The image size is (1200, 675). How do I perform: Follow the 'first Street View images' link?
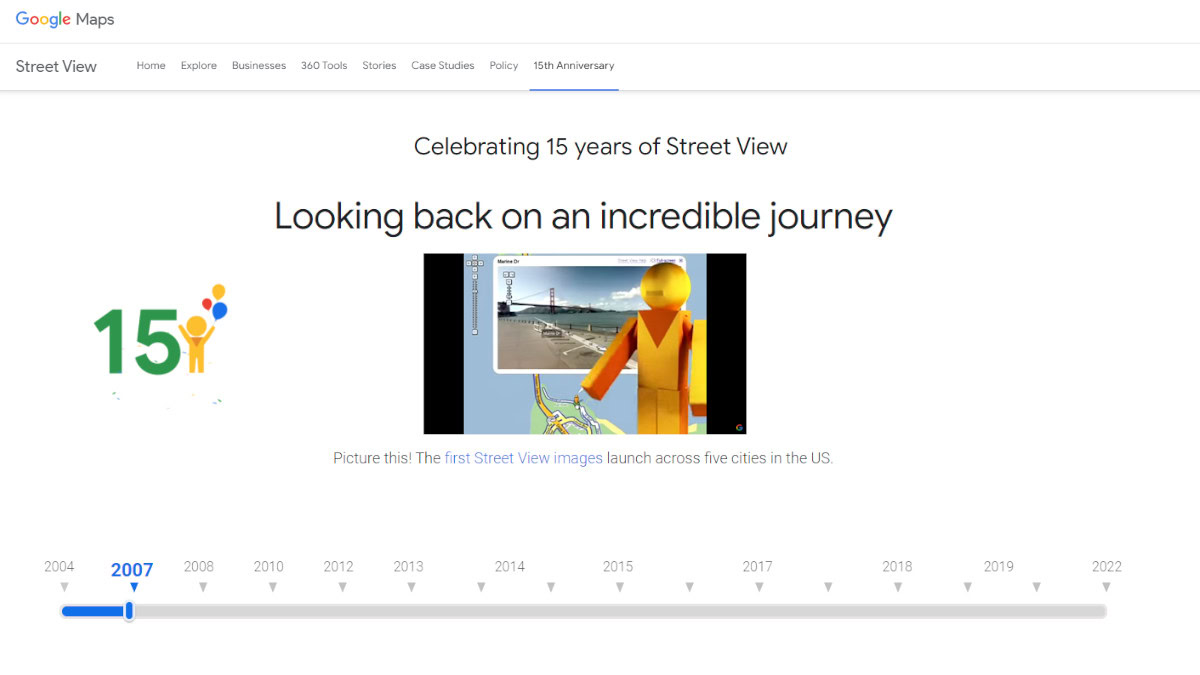[x=524, y=458]
